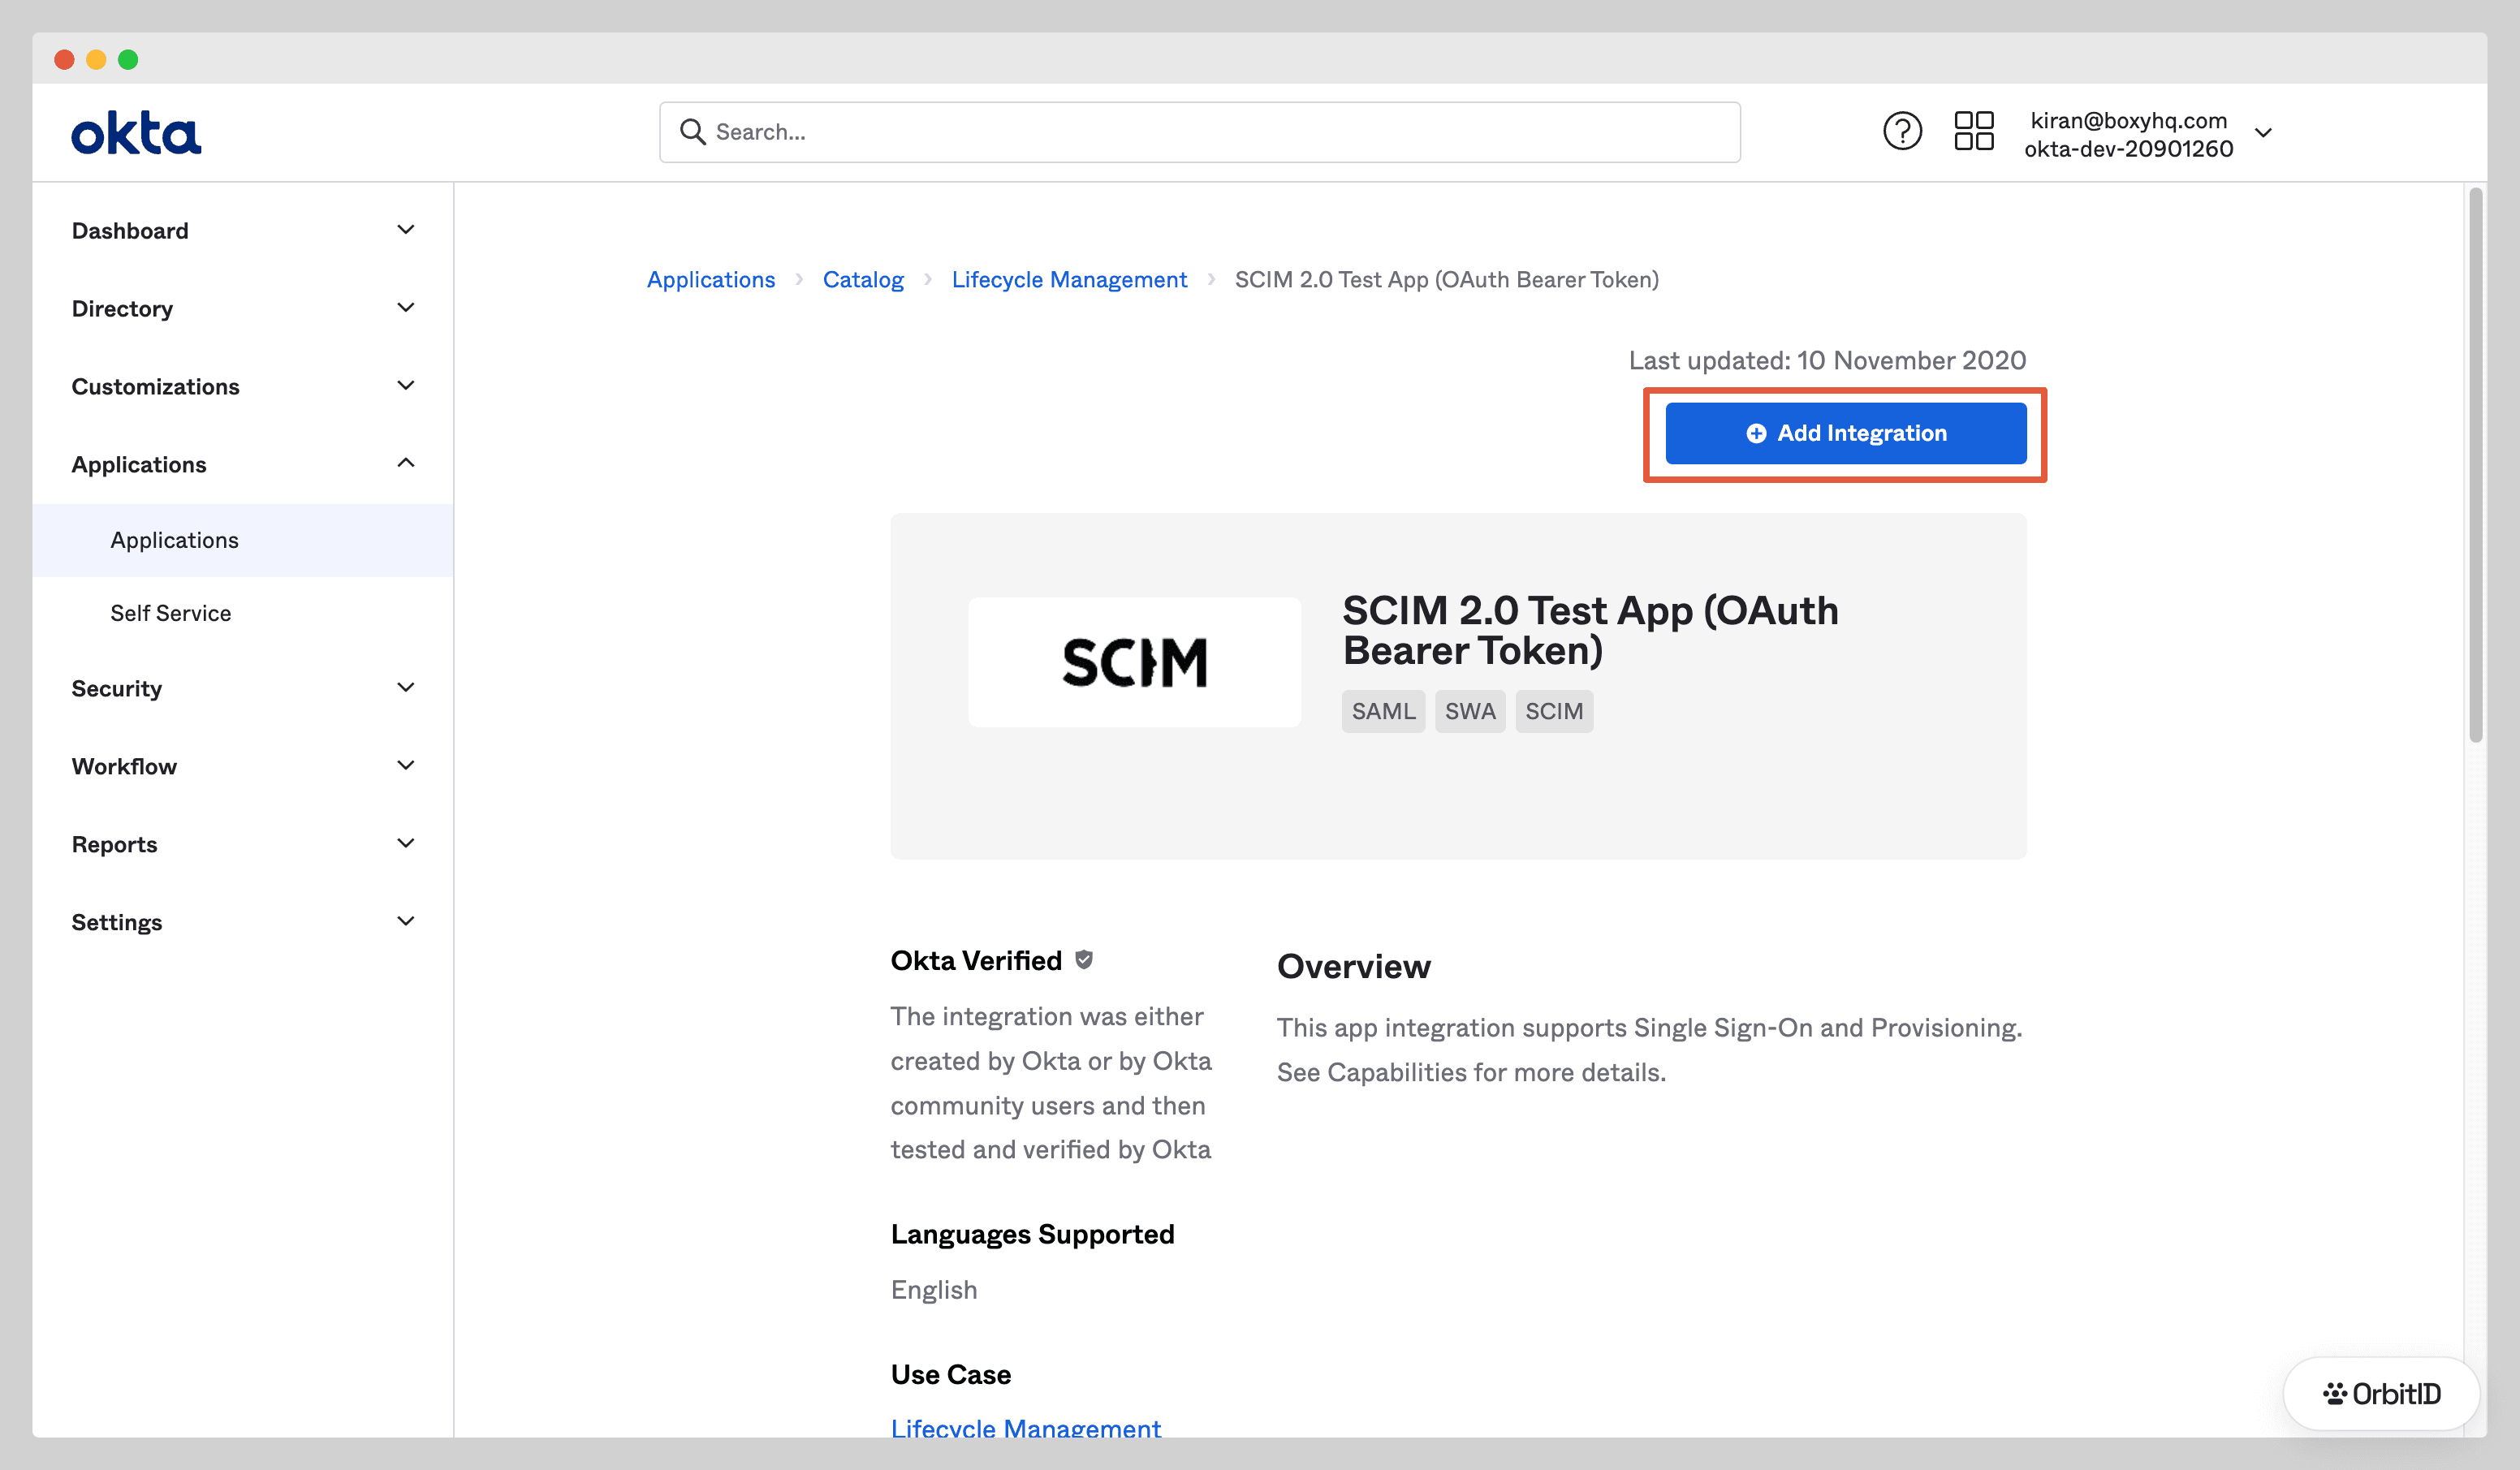Click the SCIM tag
The image size is (2520, 1470).
coord(1554,712)
